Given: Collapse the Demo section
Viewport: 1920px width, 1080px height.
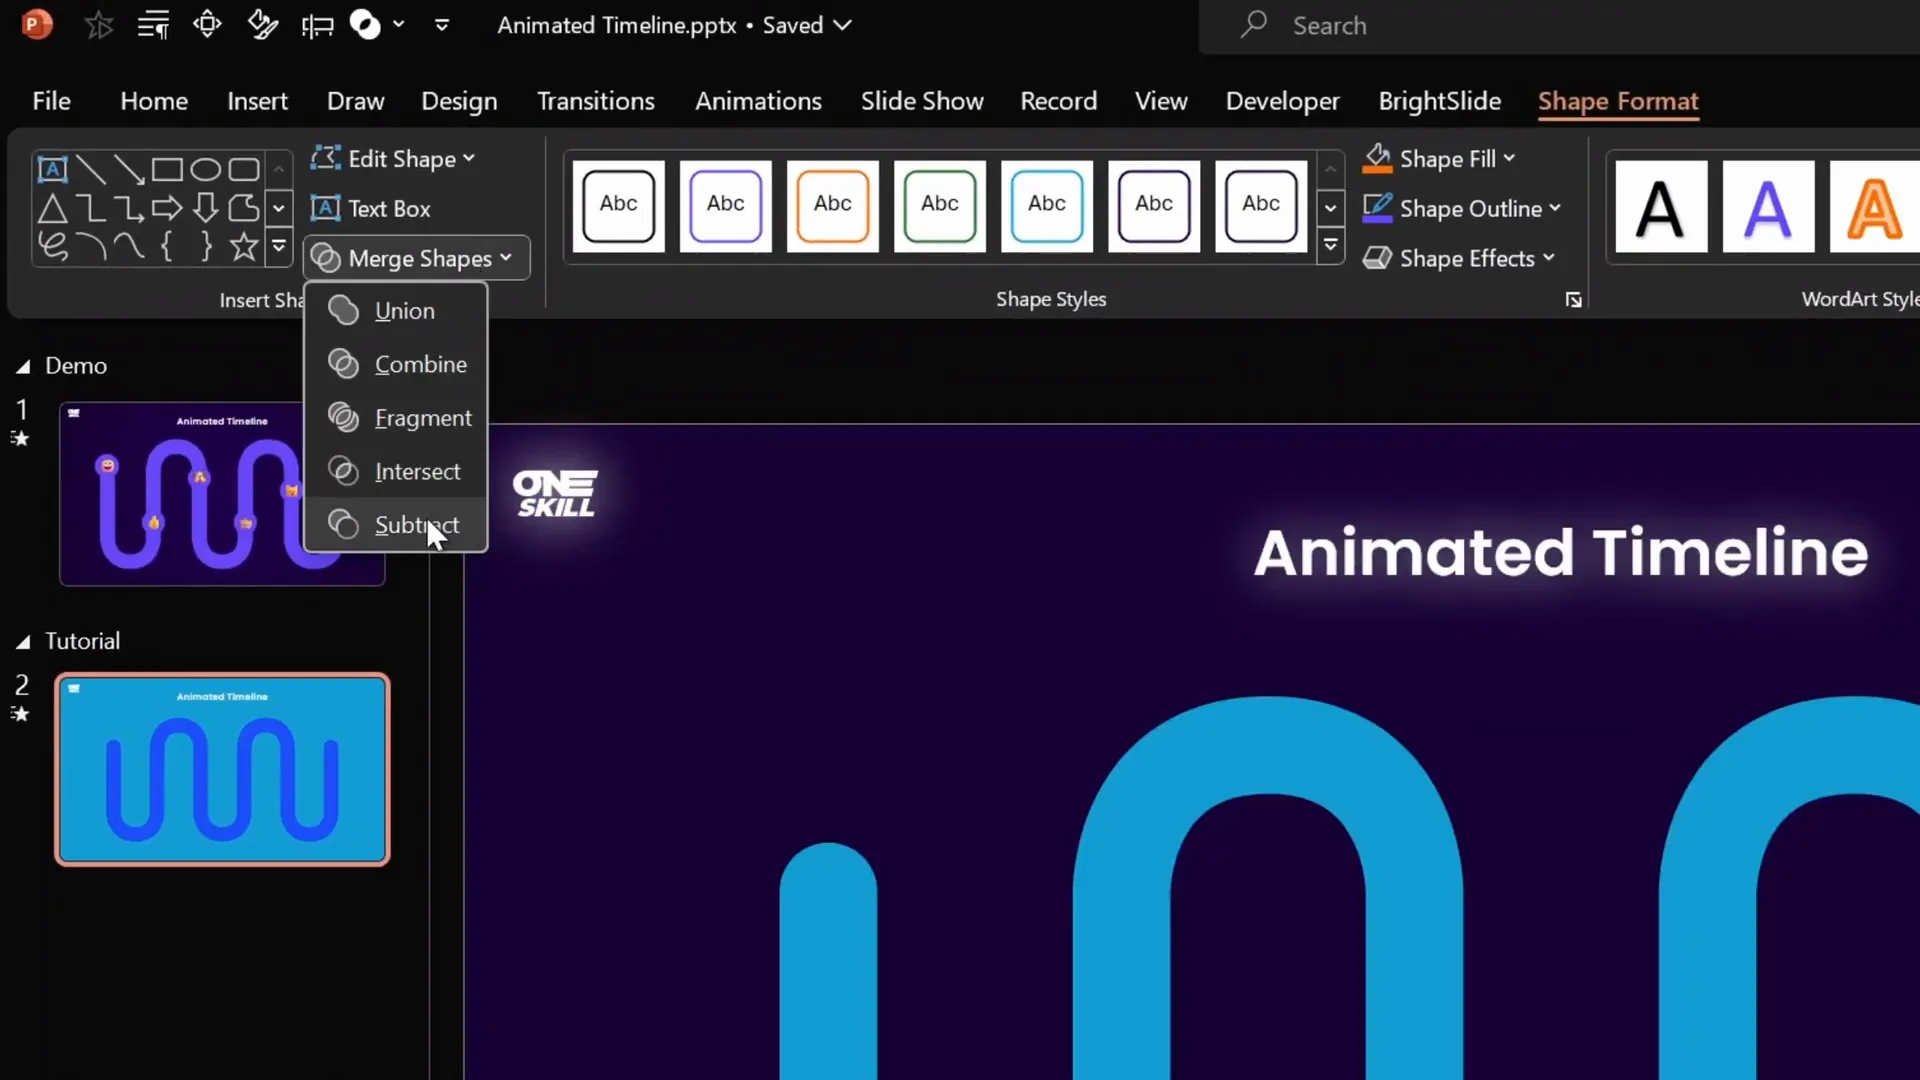Looking at the screenshot, I should [x=23, y=367].
